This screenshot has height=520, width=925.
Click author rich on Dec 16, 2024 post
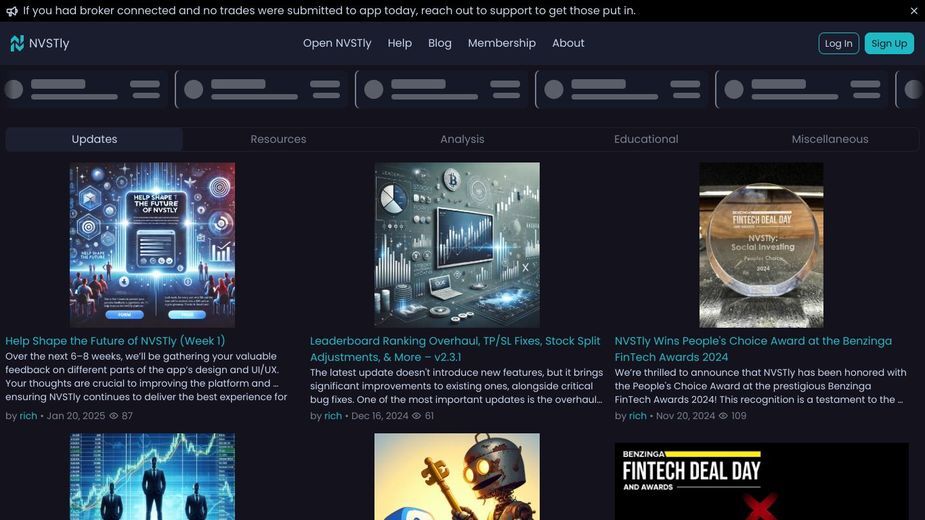pos(333,416)
